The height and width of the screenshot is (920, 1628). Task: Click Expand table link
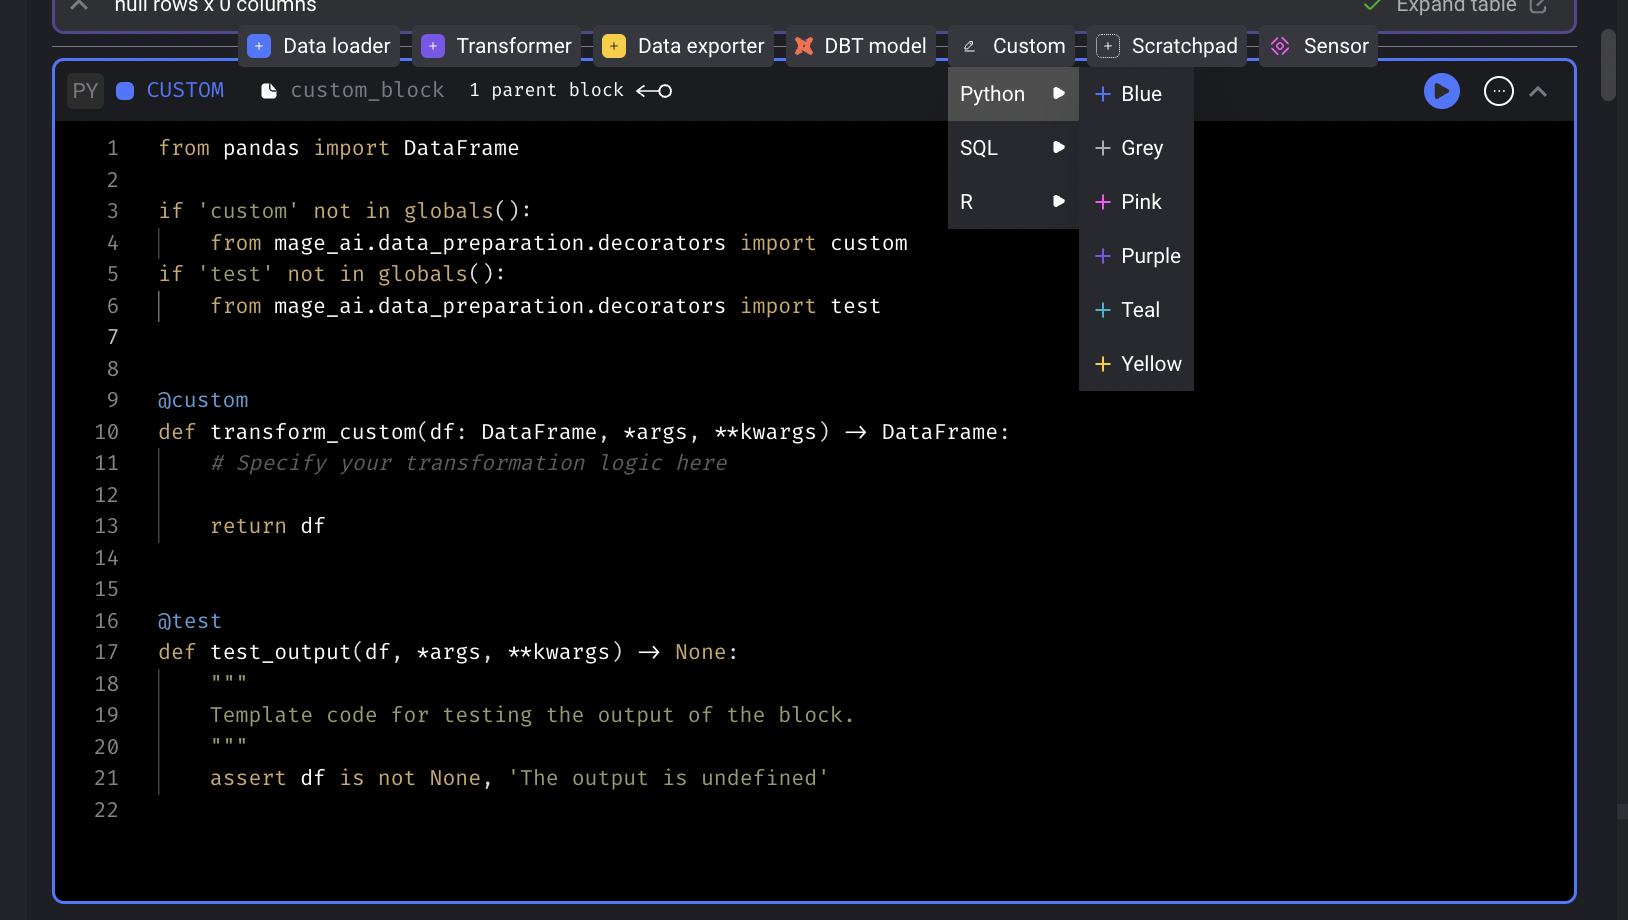point(1456,6)
